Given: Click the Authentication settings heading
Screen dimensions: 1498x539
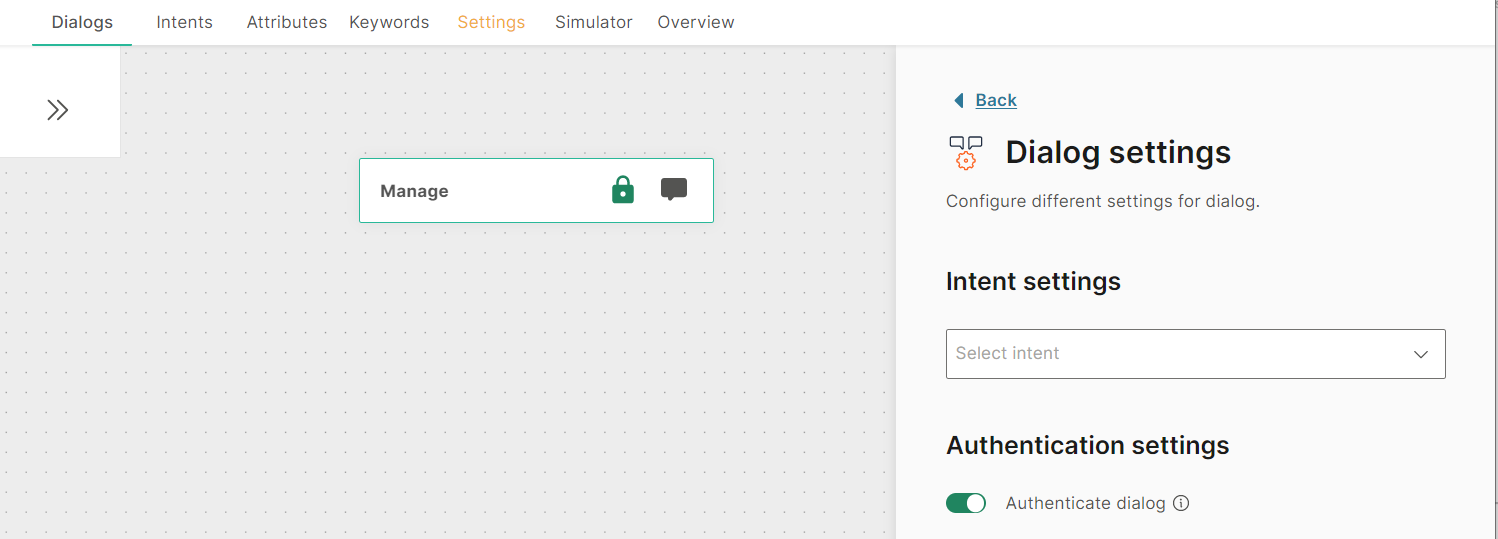Looking at the screenshot, I should [x=1087, y=445].
